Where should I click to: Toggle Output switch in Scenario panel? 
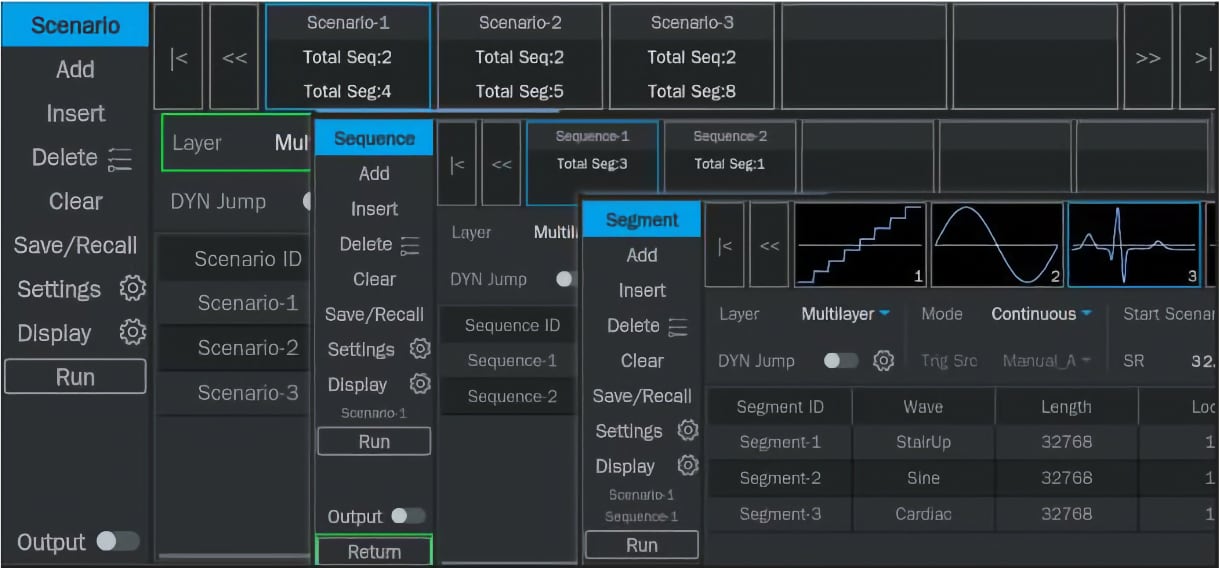(118, 542)
